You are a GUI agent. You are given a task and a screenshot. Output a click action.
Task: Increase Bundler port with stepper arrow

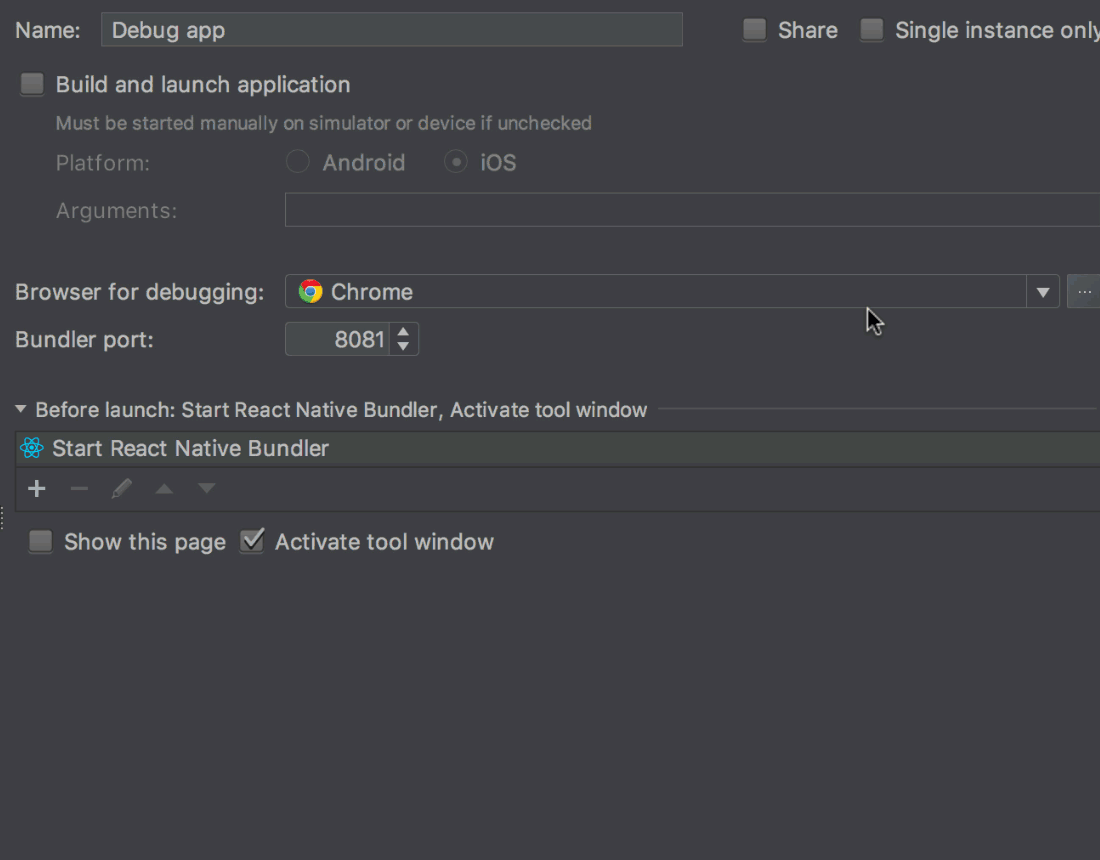click(x=403, y=332)
